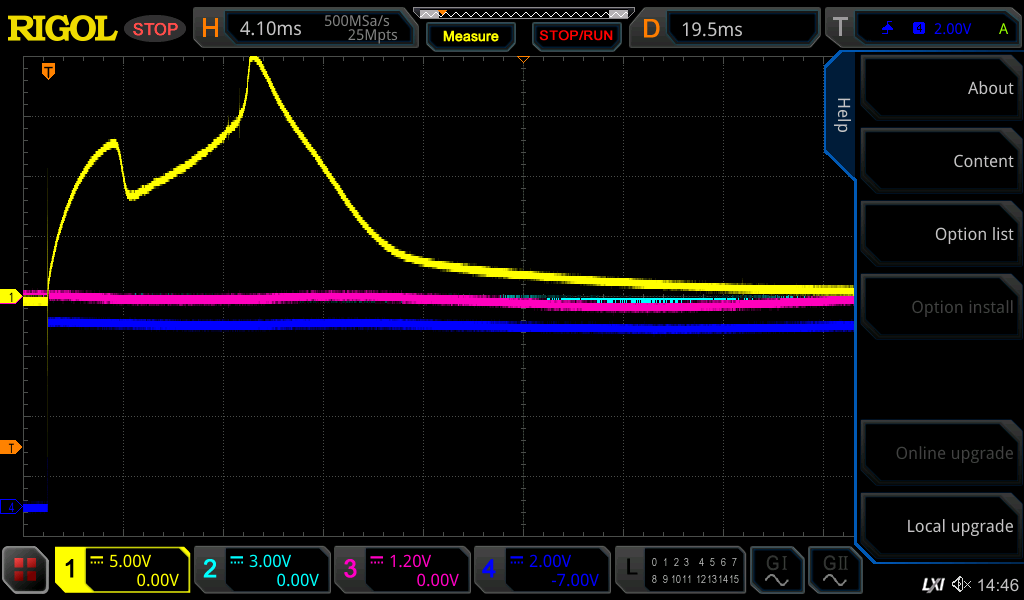Open the function navigation grid icon
1024x600 pixels.
click(26, 570)
